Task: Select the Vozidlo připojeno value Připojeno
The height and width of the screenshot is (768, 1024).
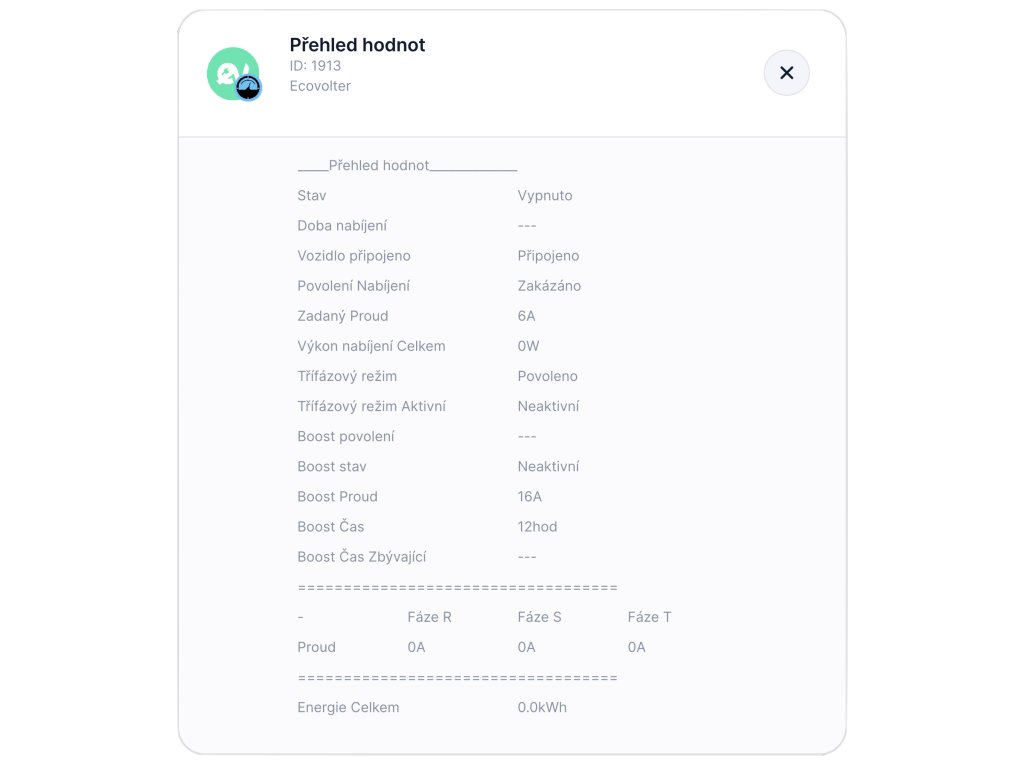Action: (548, 256)
